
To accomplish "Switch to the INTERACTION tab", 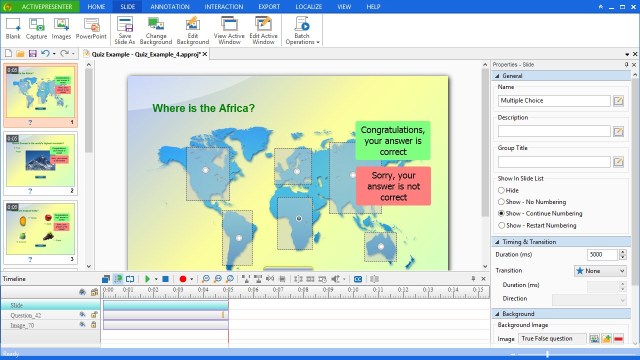I will pos(224,7).
